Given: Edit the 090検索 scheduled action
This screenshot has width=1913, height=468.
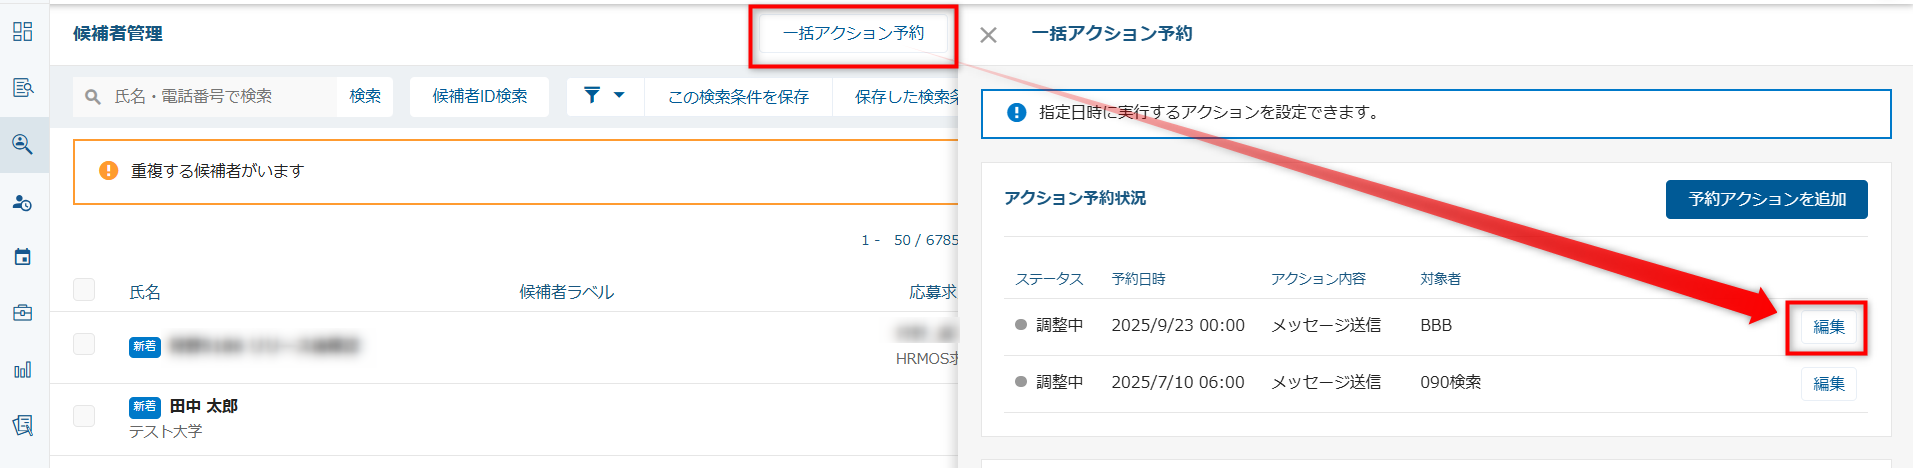Looking at the screenshot, I should point(1828,384).
